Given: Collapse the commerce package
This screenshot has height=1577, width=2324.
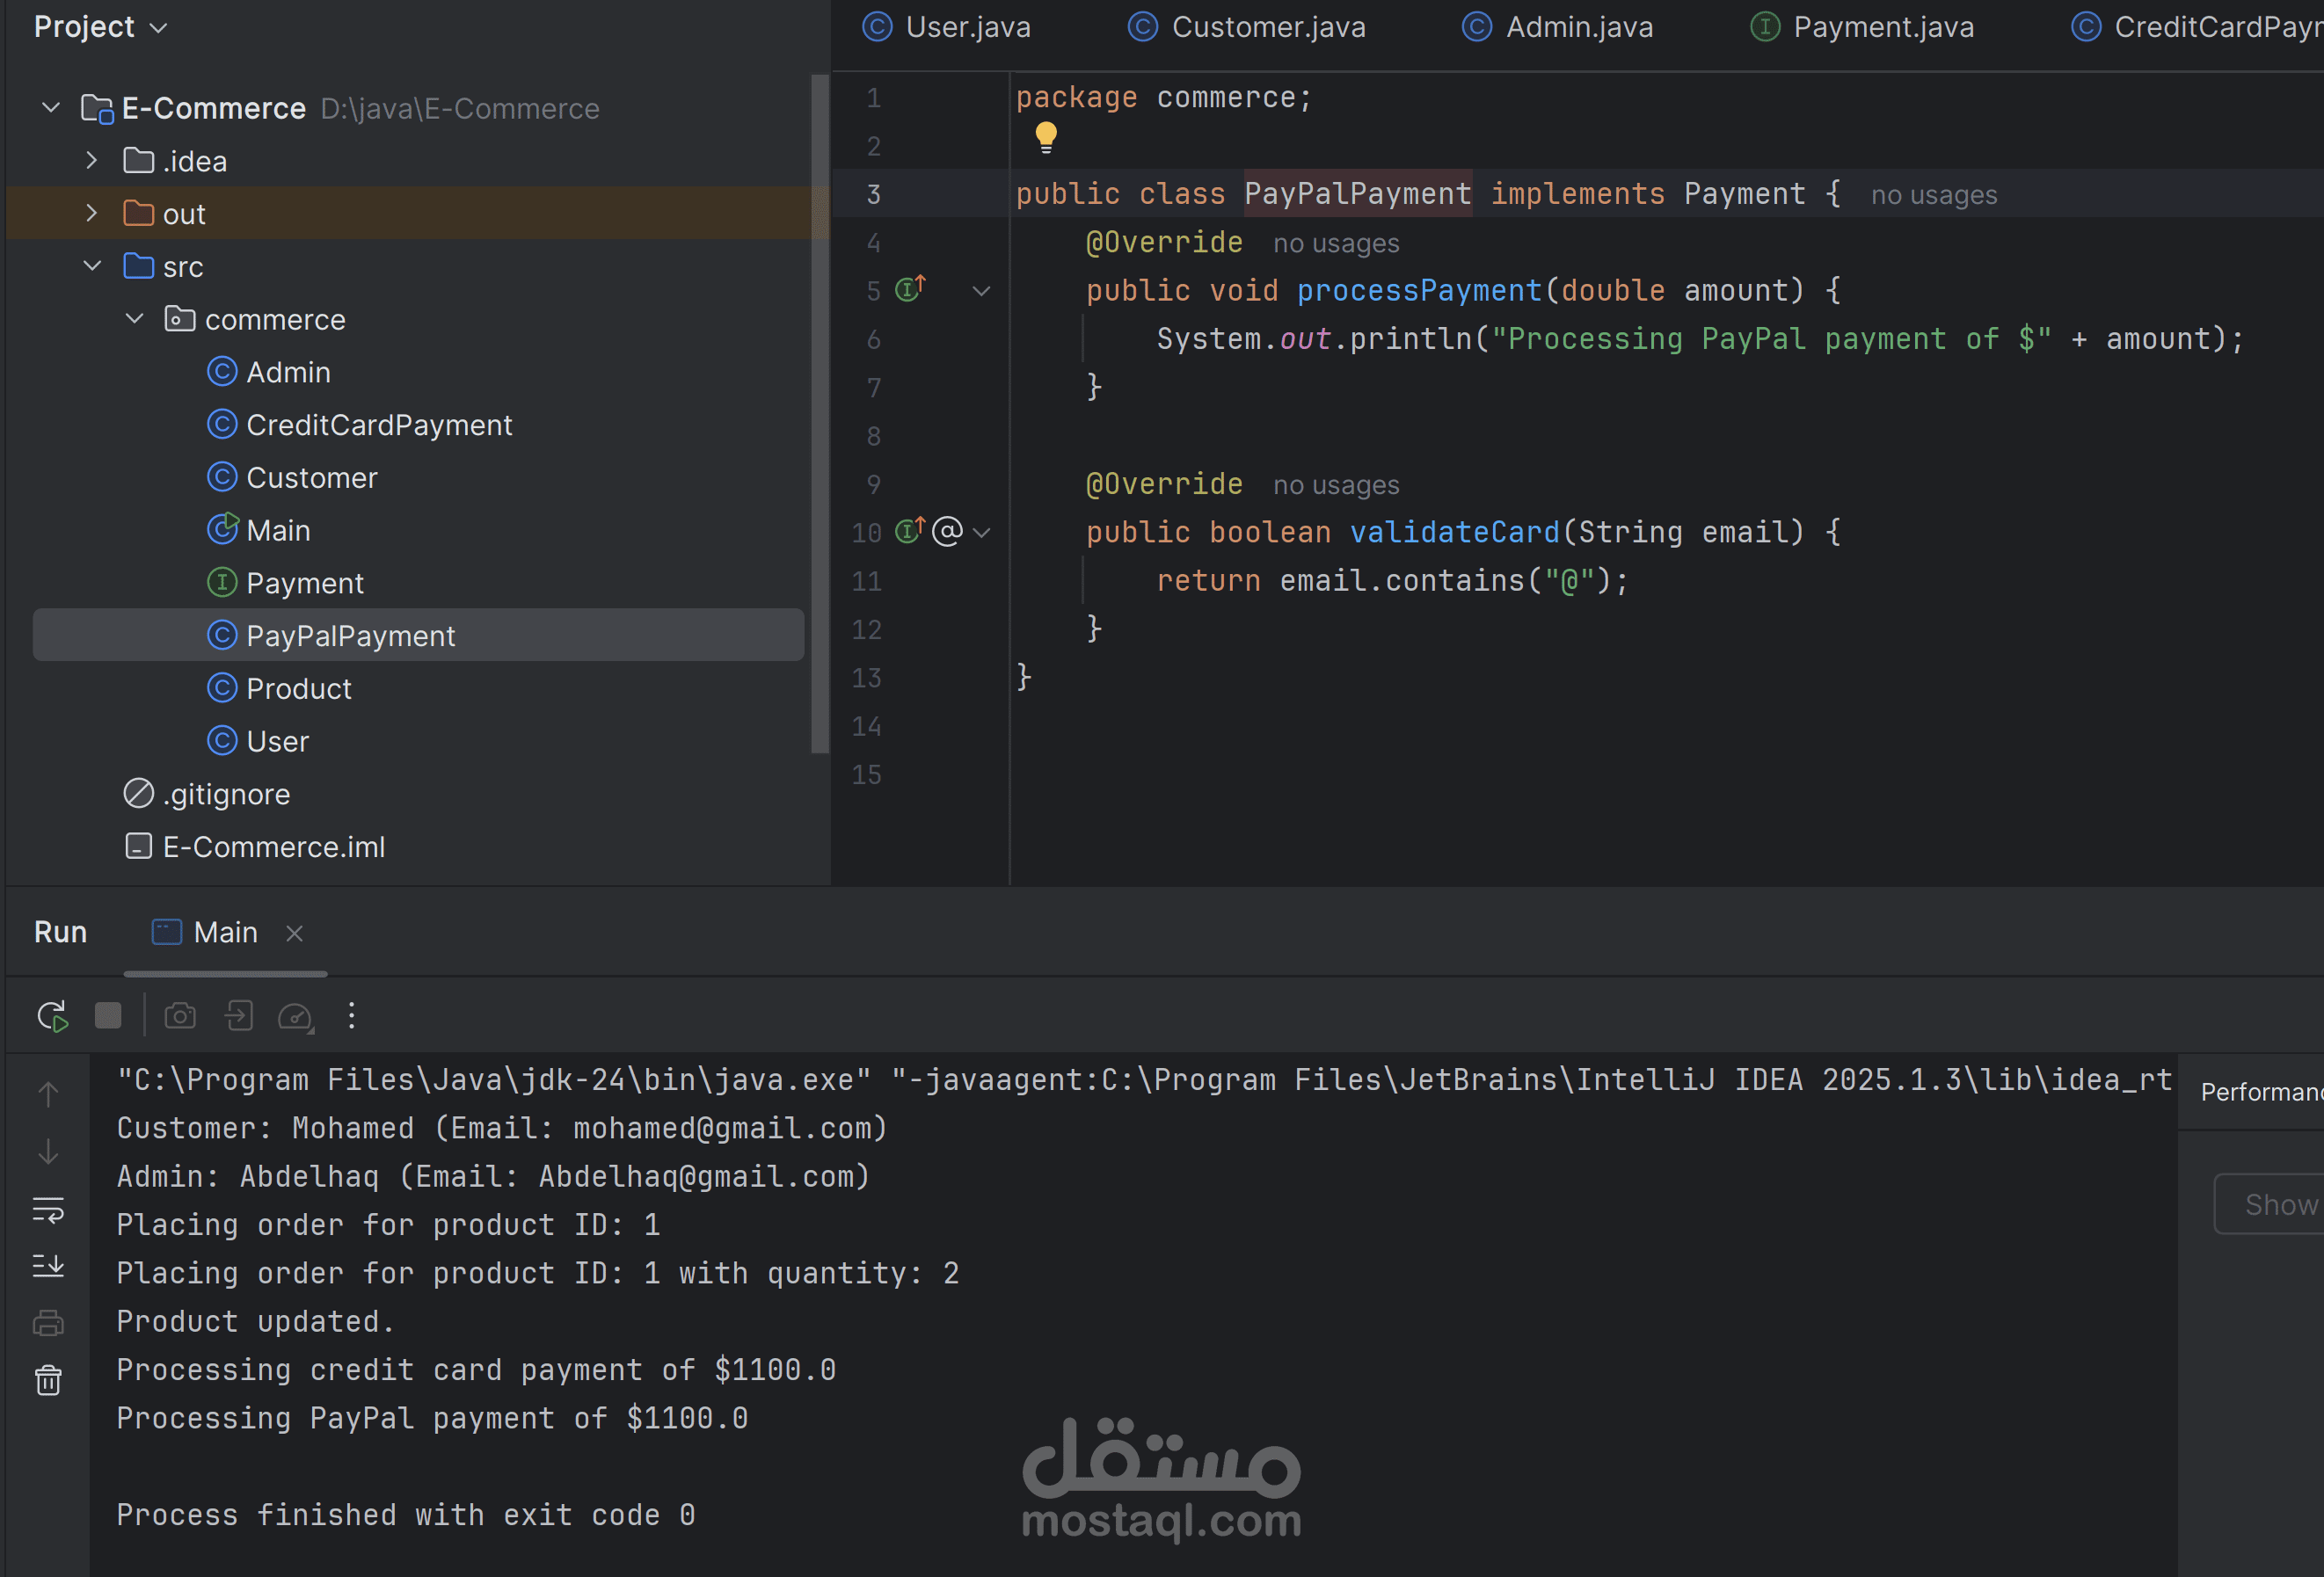Looking at the screenshot, I should coord(134,319).
